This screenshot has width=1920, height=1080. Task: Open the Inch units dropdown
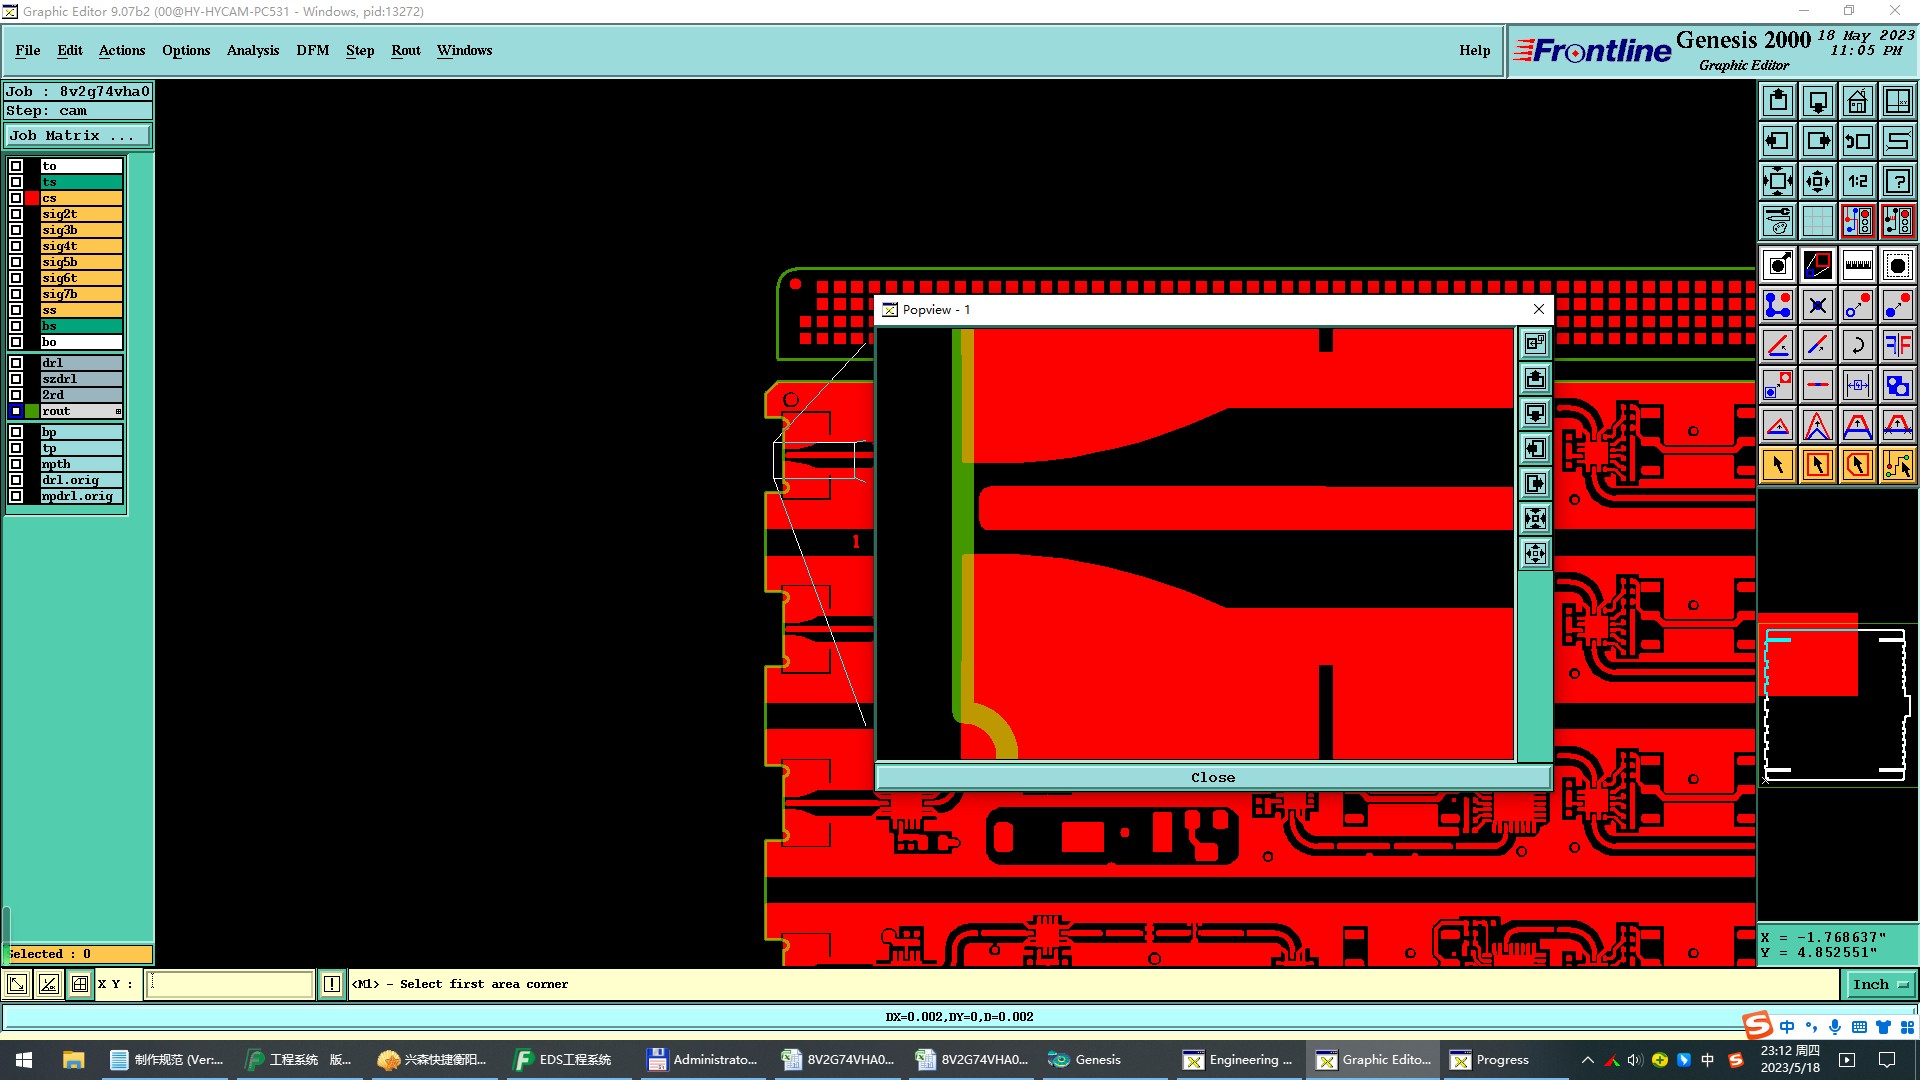coord(1879,984)
